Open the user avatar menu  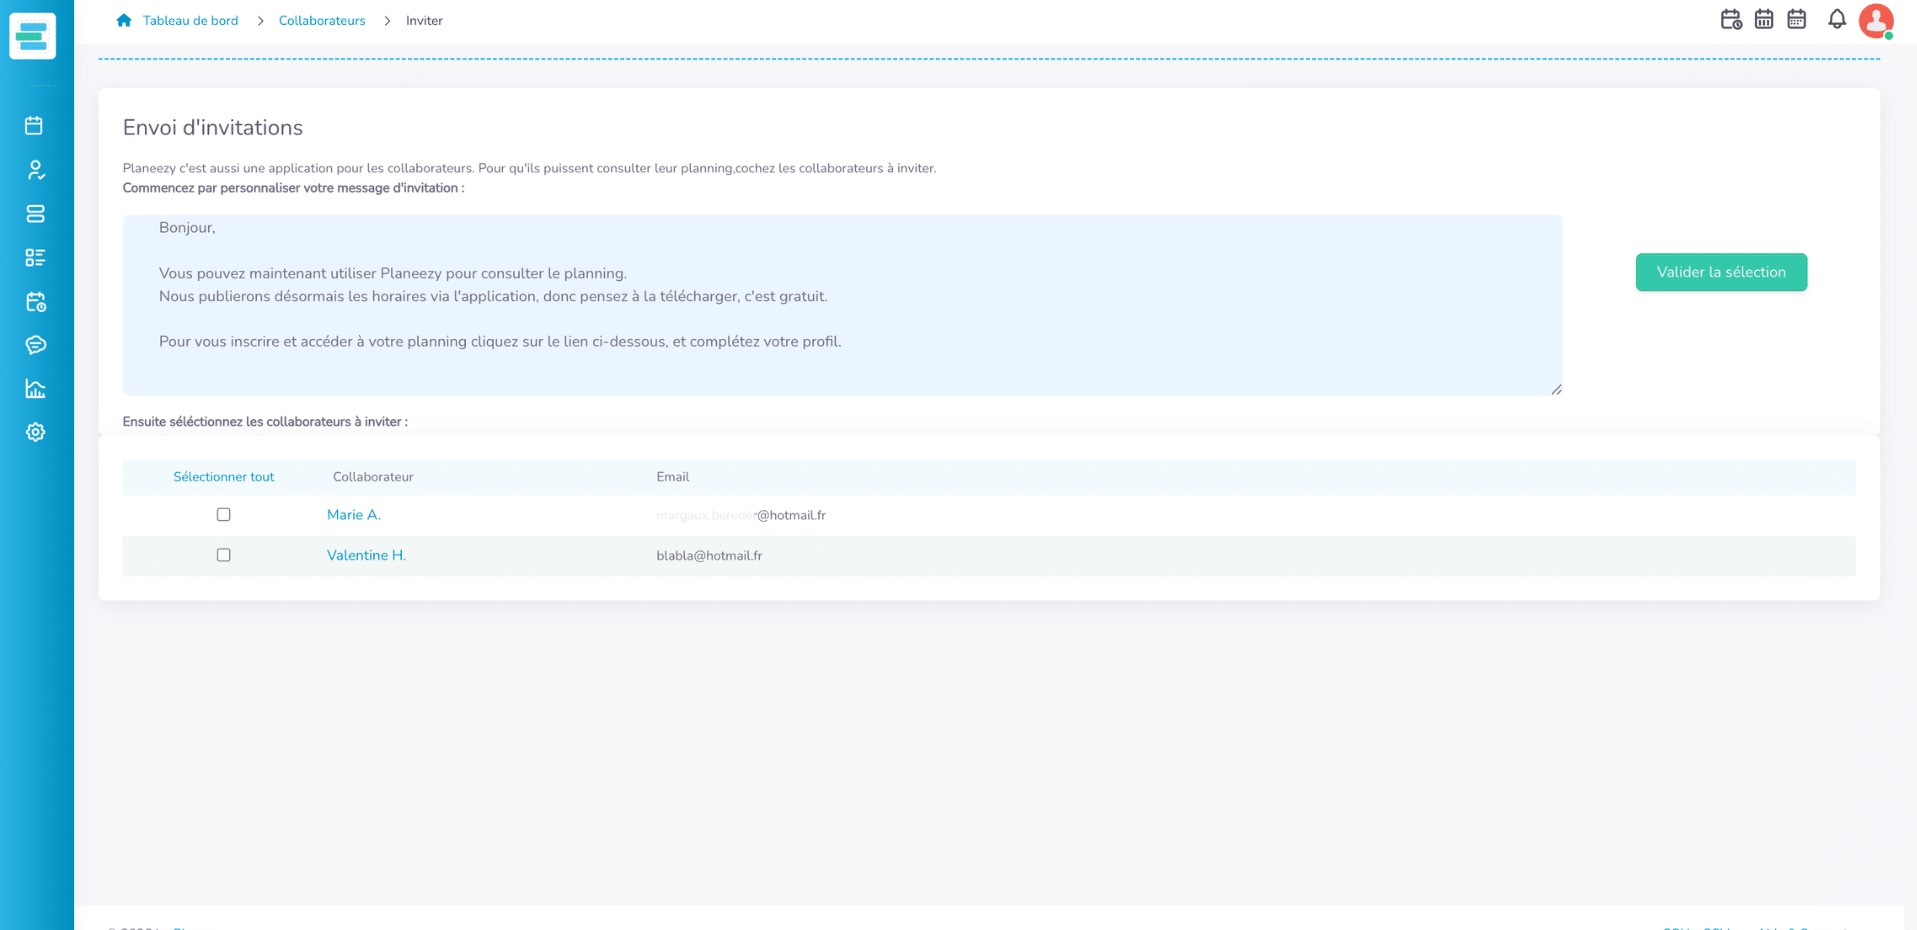tap(1876, 20)
